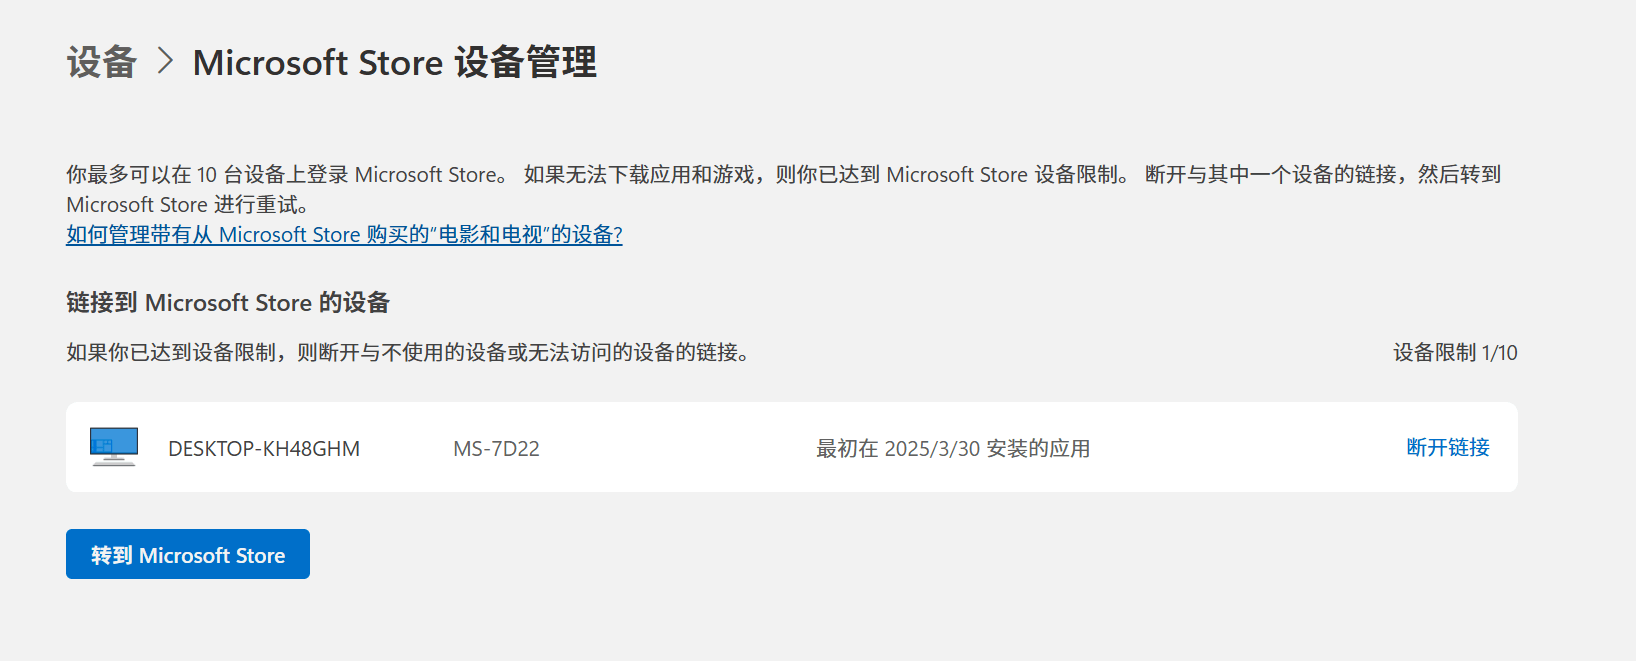Screen dimensions: 1636x661
Task: Click the Microsoft Store 设备管理 page title
Action: 395,62
